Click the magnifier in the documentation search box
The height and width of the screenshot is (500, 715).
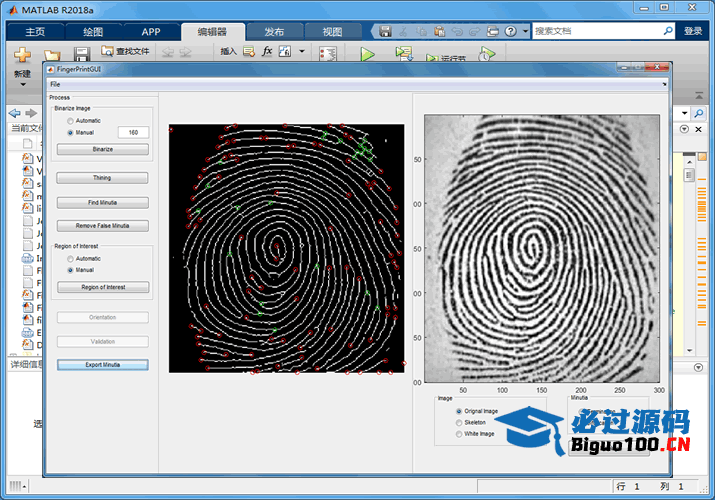click(668, 31)
